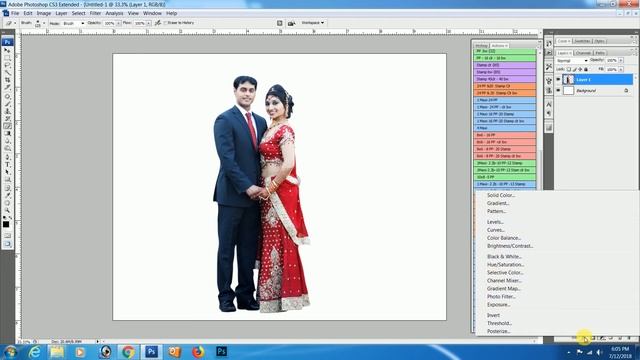Open Firefox from the taskbar

(x=198, y=352)
